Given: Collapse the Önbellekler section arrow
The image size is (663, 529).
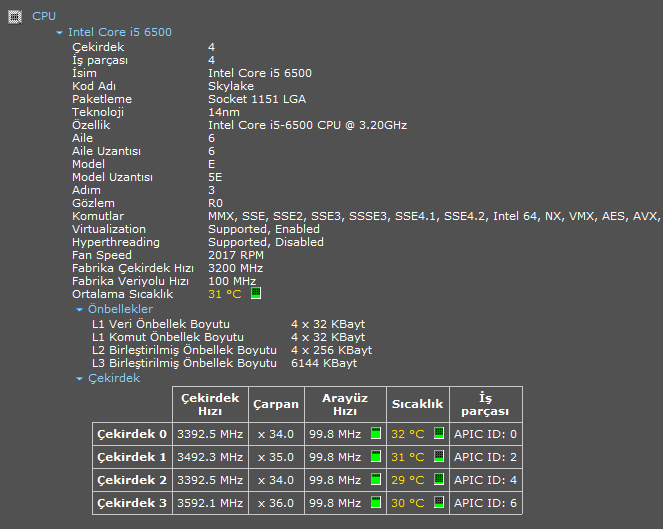Looking at the screenshot, I should (80, 310).
